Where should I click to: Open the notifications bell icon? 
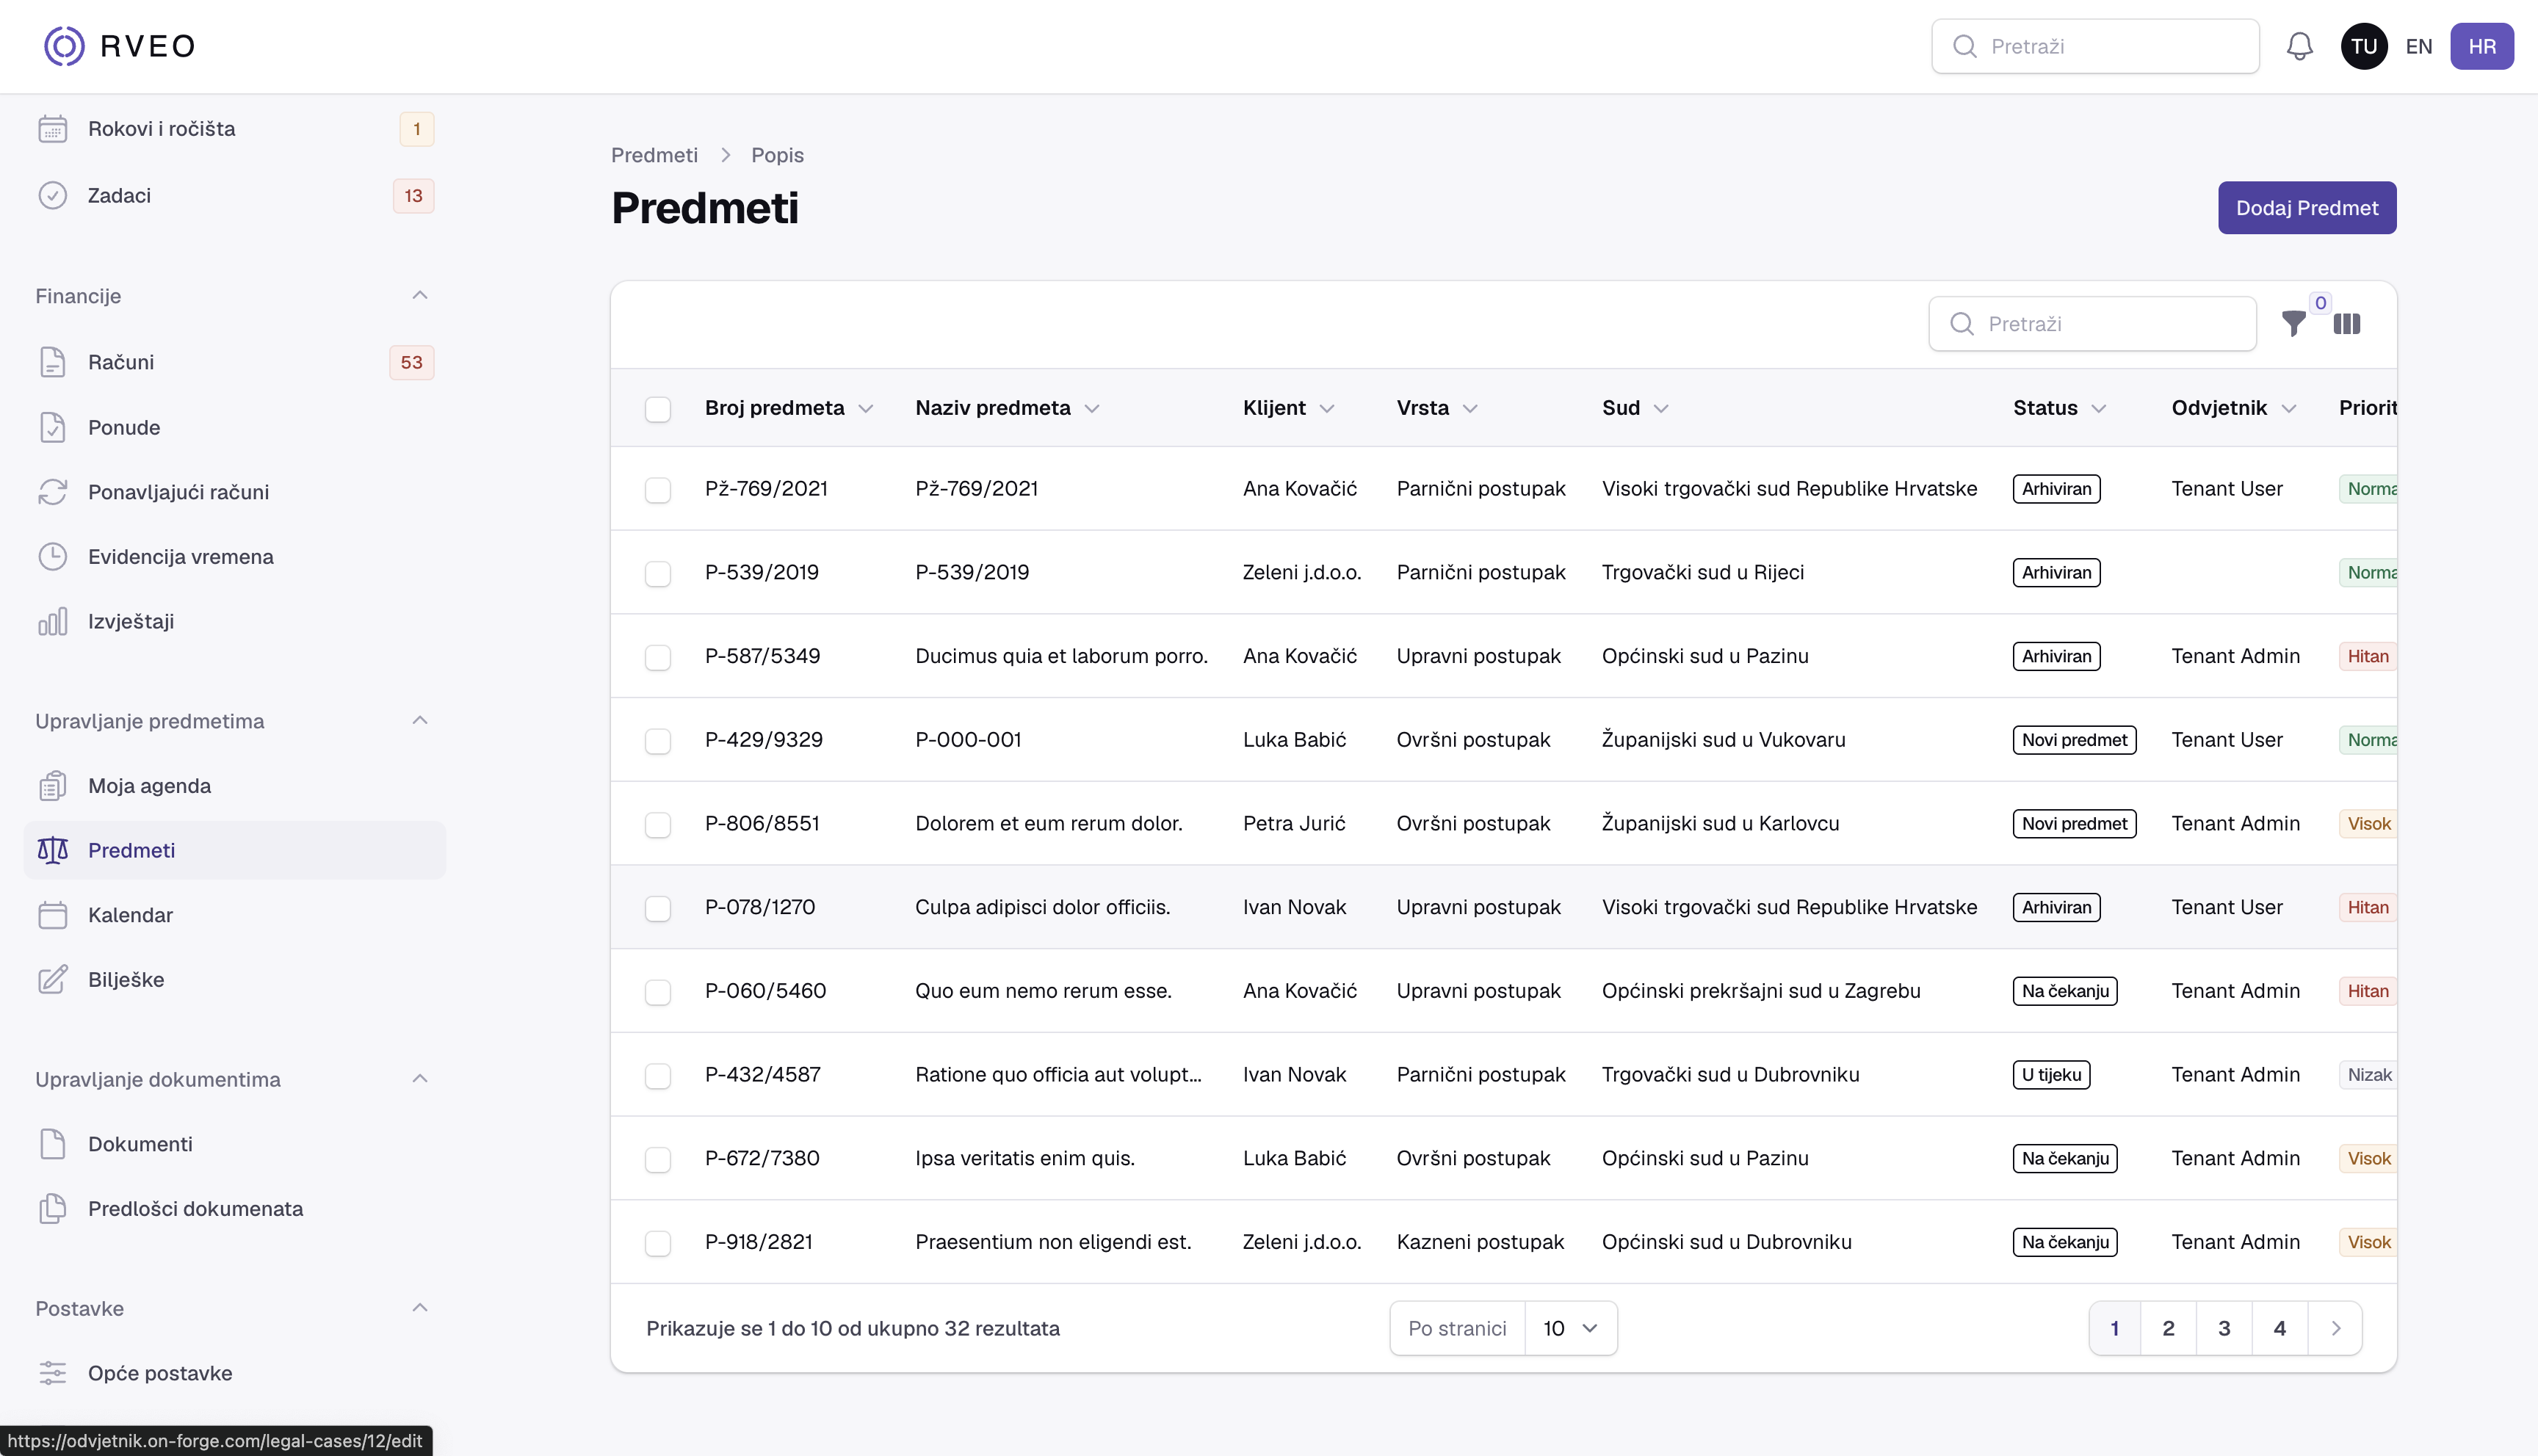tap(2299, 46)
